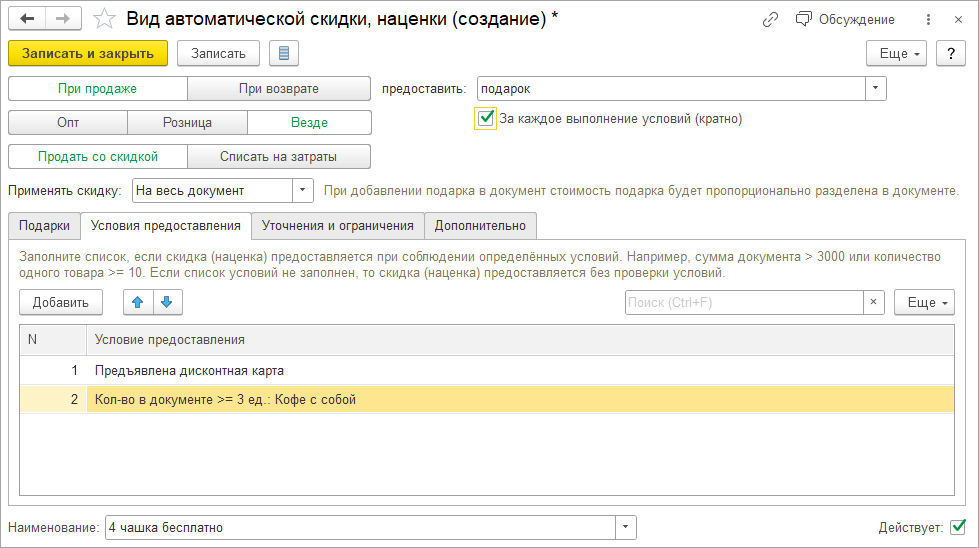Uncheck the 'Действует' checkbox

click(x=958, y=526)
